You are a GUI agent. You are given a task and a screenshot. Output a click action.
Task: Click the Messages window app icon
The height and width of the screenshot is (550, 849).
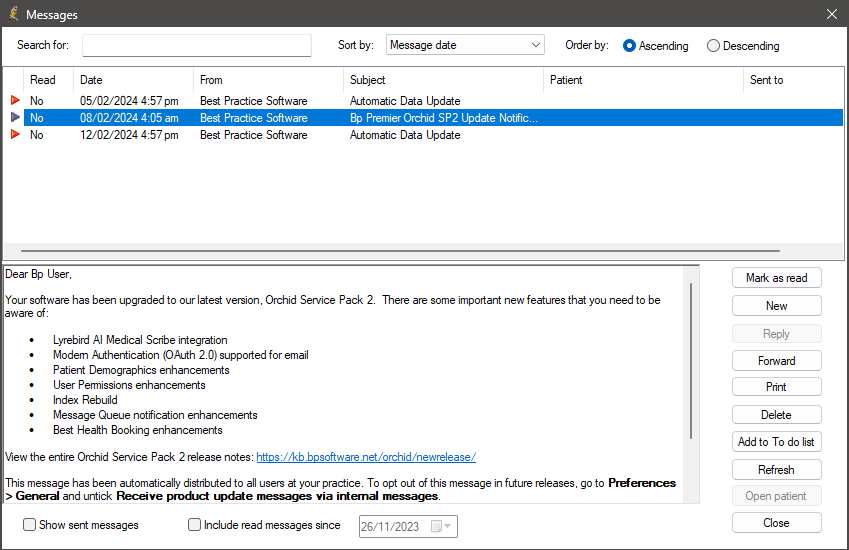[14, 14]
